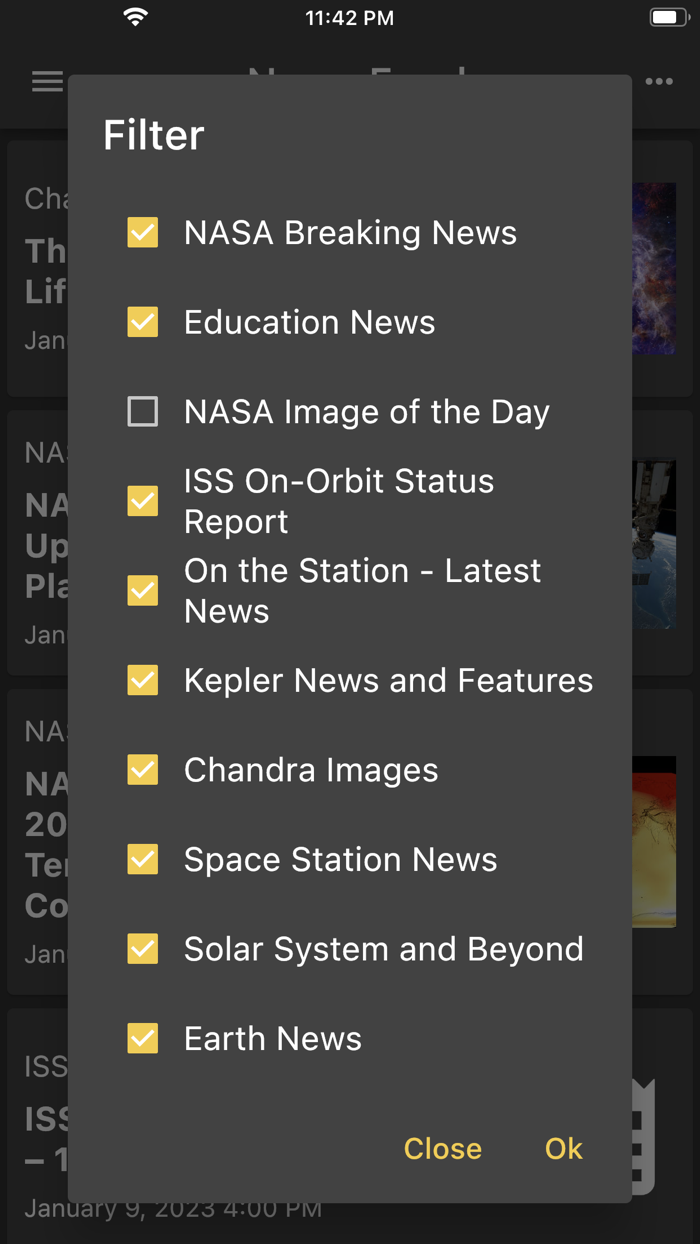700x1244 pixels.
Task: Select the January 9 article timestamp
Action: coord(170,1208)
